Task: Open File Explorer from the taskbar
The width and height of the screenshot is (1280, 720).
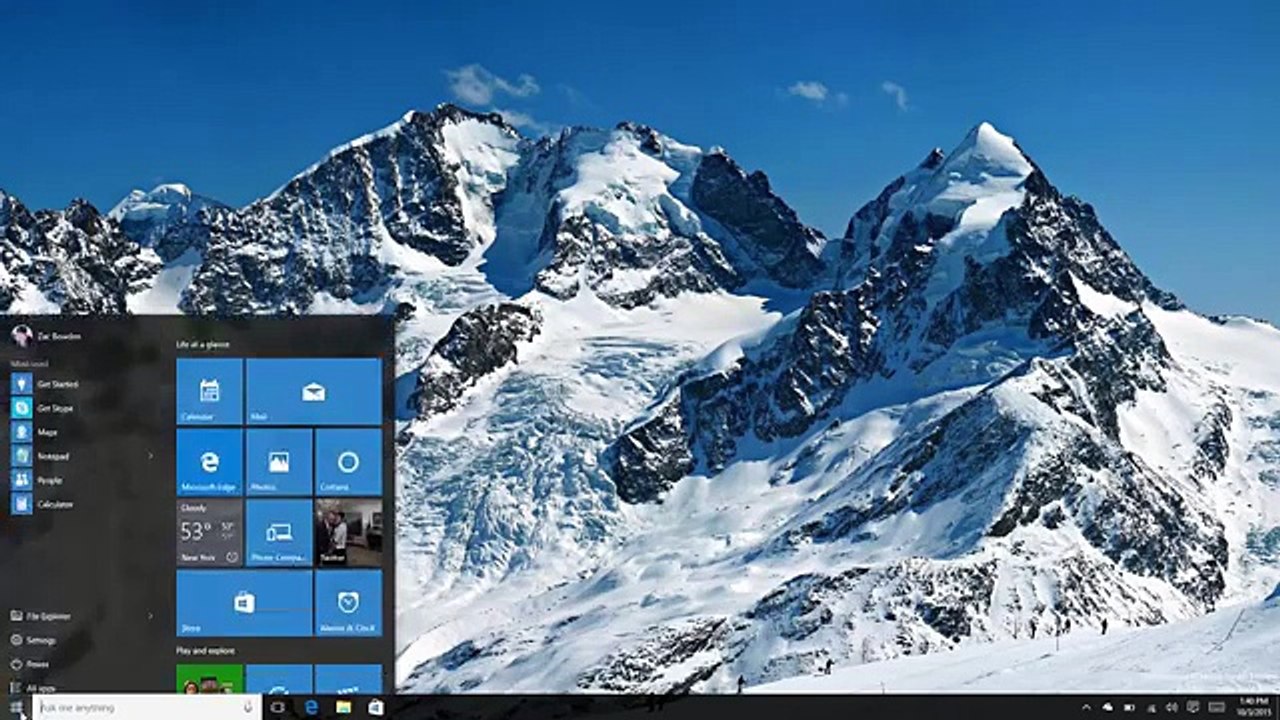Action: pos(343,707)
